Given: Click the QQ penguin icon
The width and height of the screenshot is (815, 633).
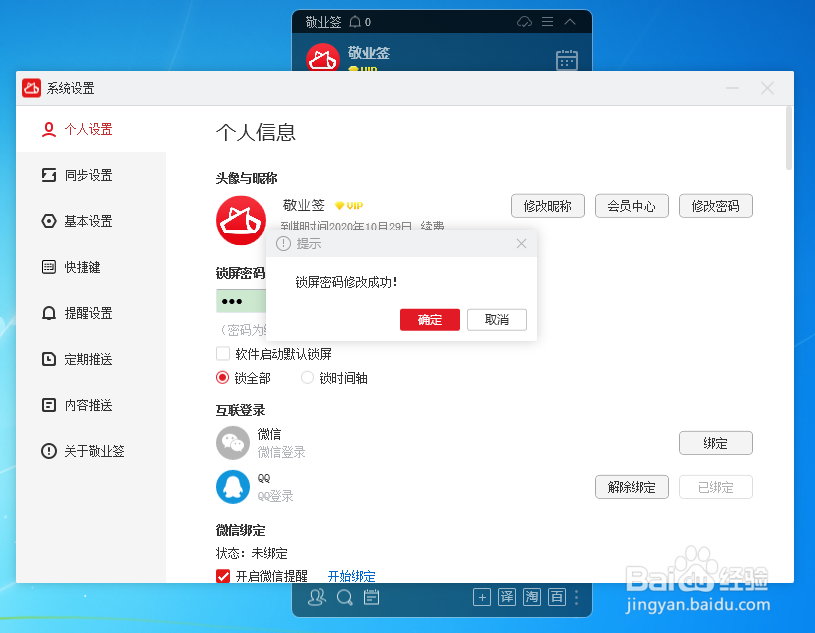Looking at the screenshot, I should pos(233,487).
